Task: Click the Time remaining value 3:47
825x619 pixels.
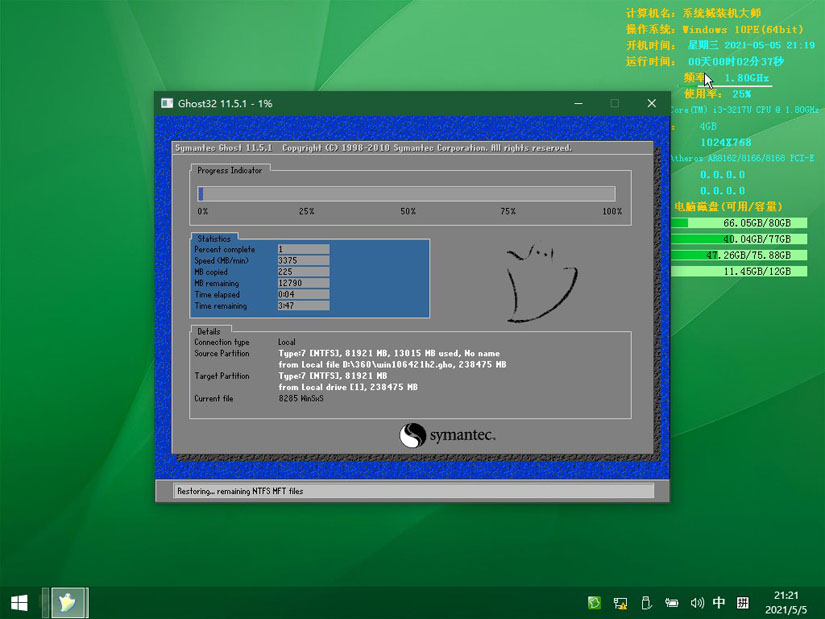Action: point(304,306)
